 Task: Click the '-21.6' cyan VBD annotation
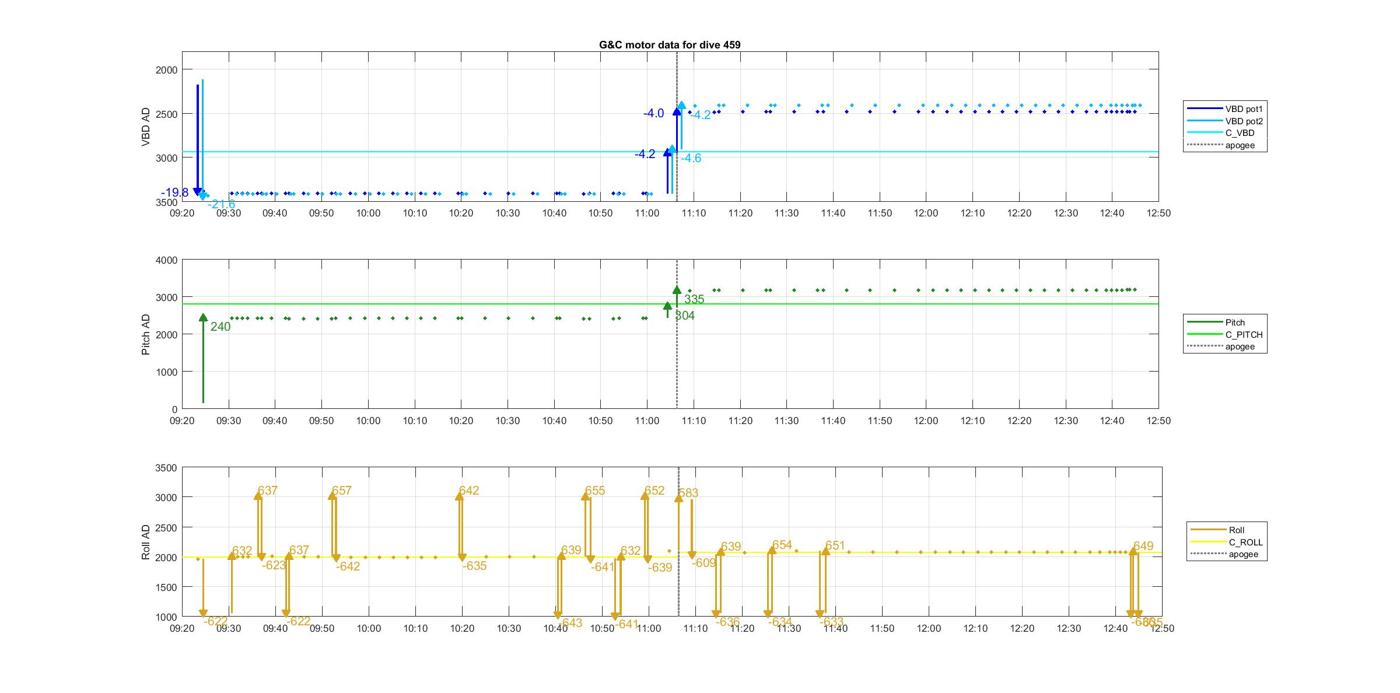[x=222, y=204]
